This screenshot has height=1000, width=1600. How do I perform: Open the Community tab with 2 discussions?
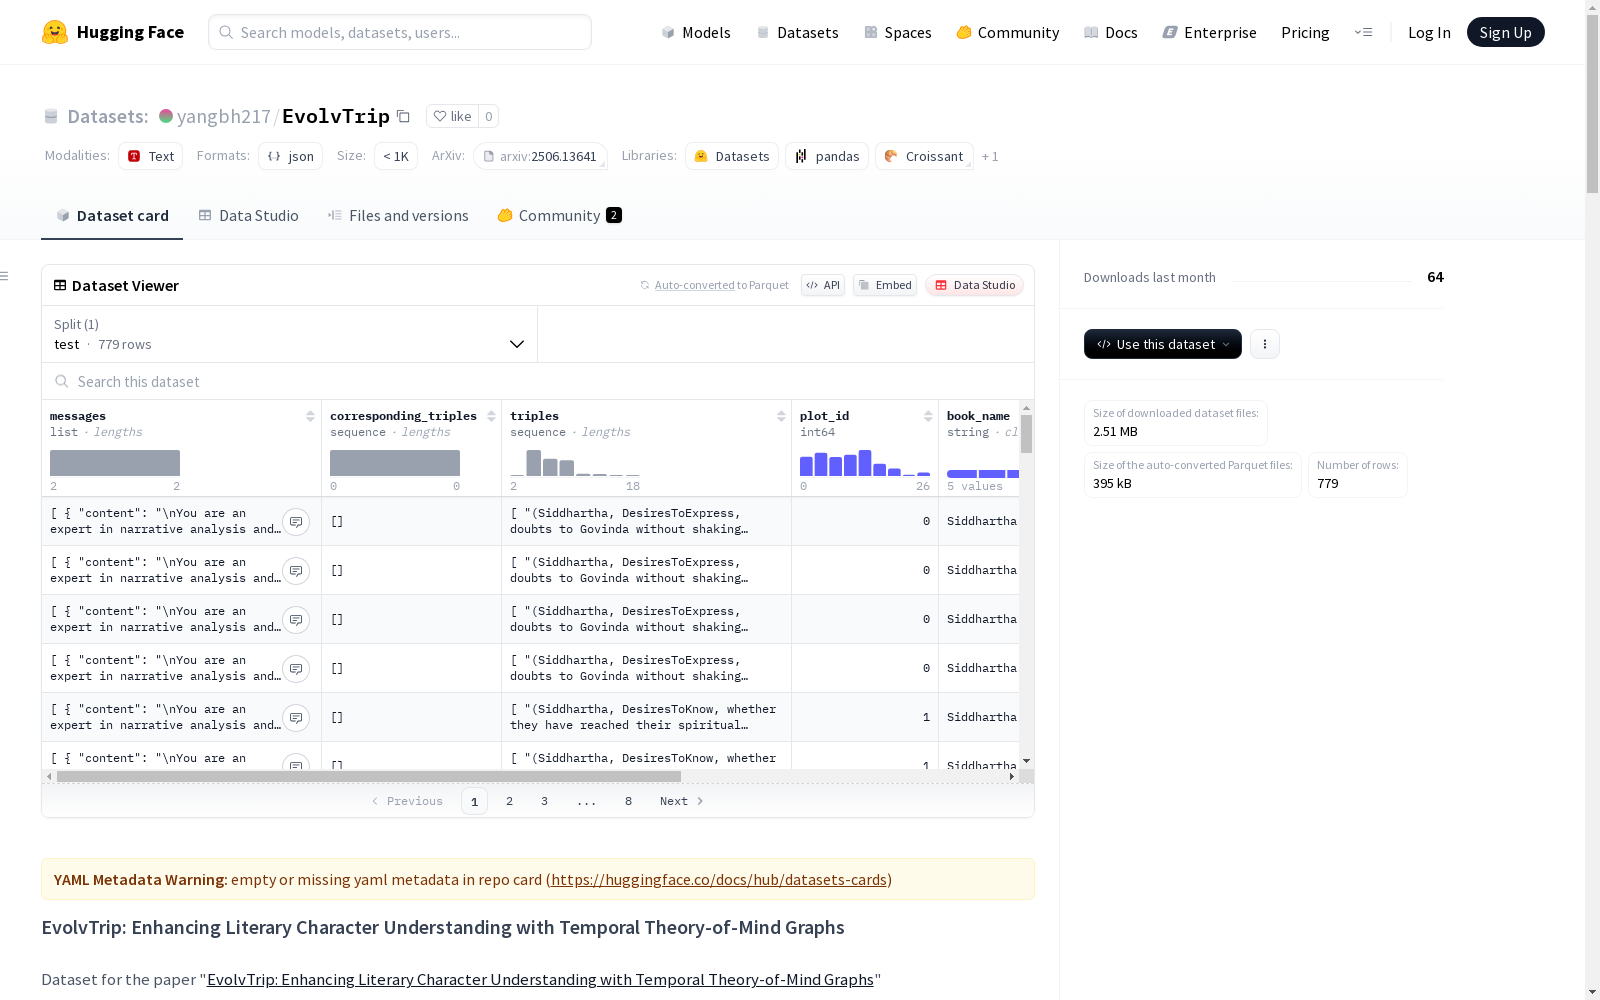(560, 216)
